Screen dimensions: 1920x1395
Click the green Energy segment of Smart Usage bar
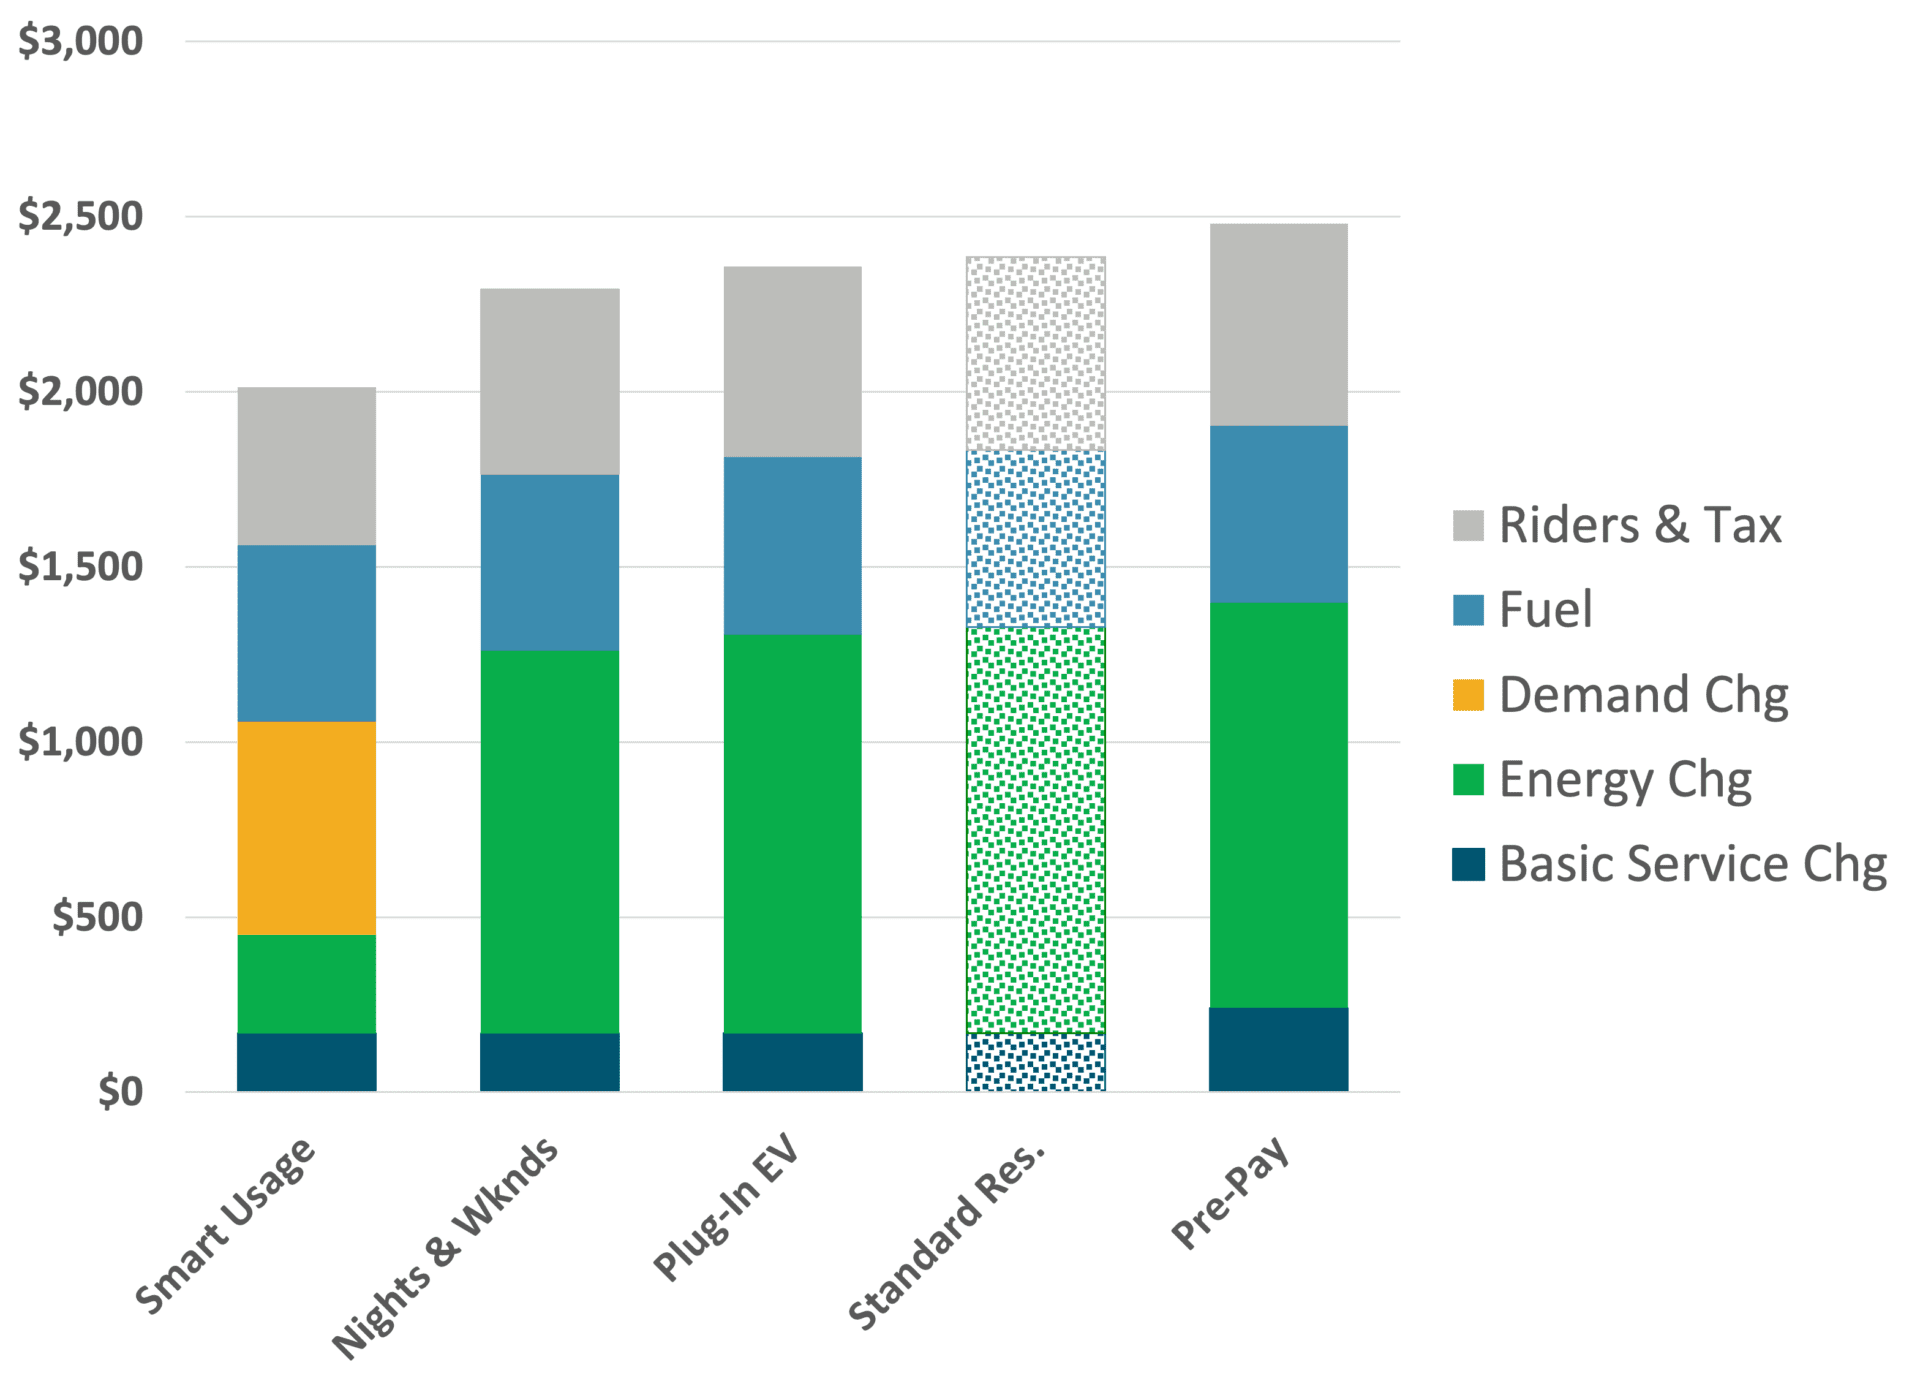(306, 983)
